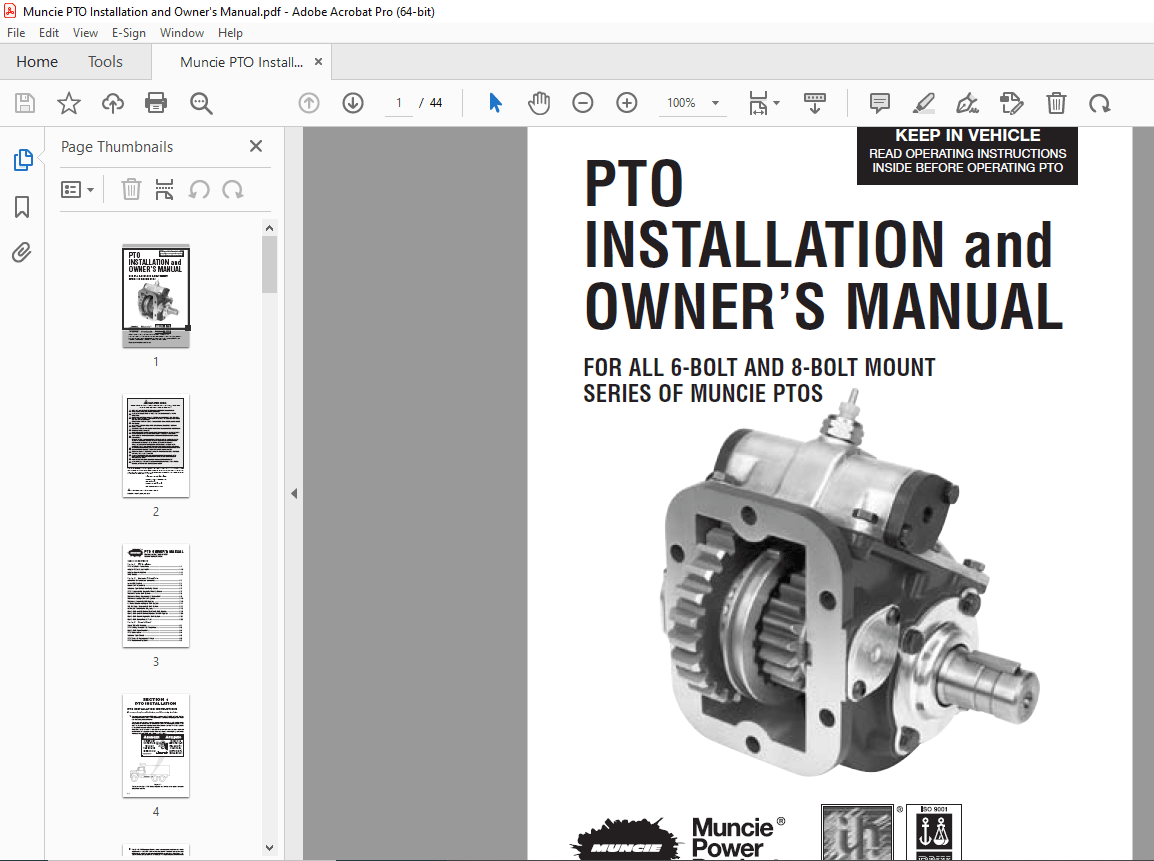The width and height of the screenshot is (1154, 861).
Task: Click the Print file icon
Action: tap(156, 103)
